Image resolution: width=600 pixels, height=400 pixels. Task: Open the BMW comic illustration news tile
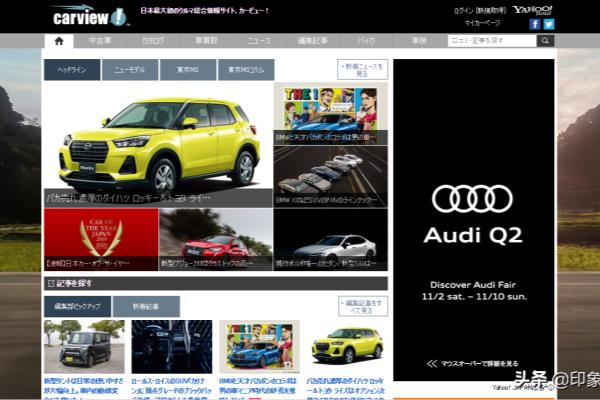331,114
